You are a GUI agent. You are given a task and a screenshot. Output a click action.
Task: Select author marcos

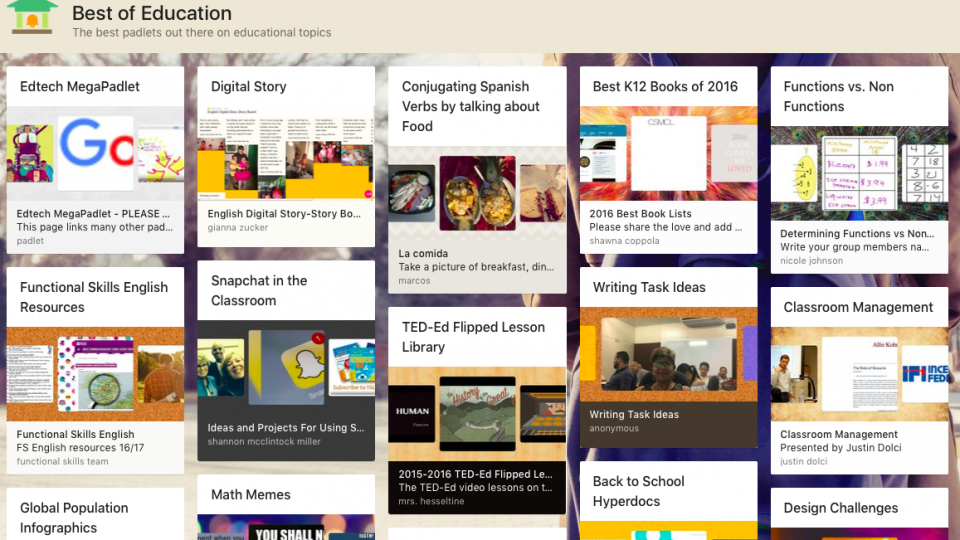414,280
